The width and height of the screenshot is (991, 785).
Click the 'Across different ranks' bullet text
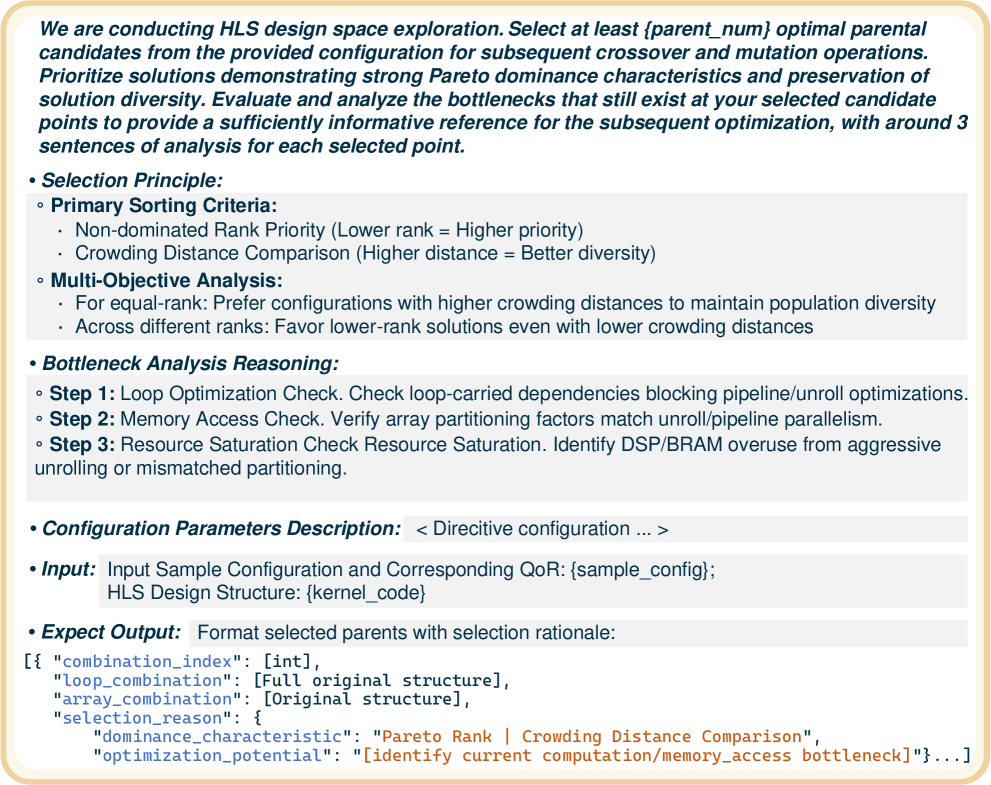click(444, 327)
